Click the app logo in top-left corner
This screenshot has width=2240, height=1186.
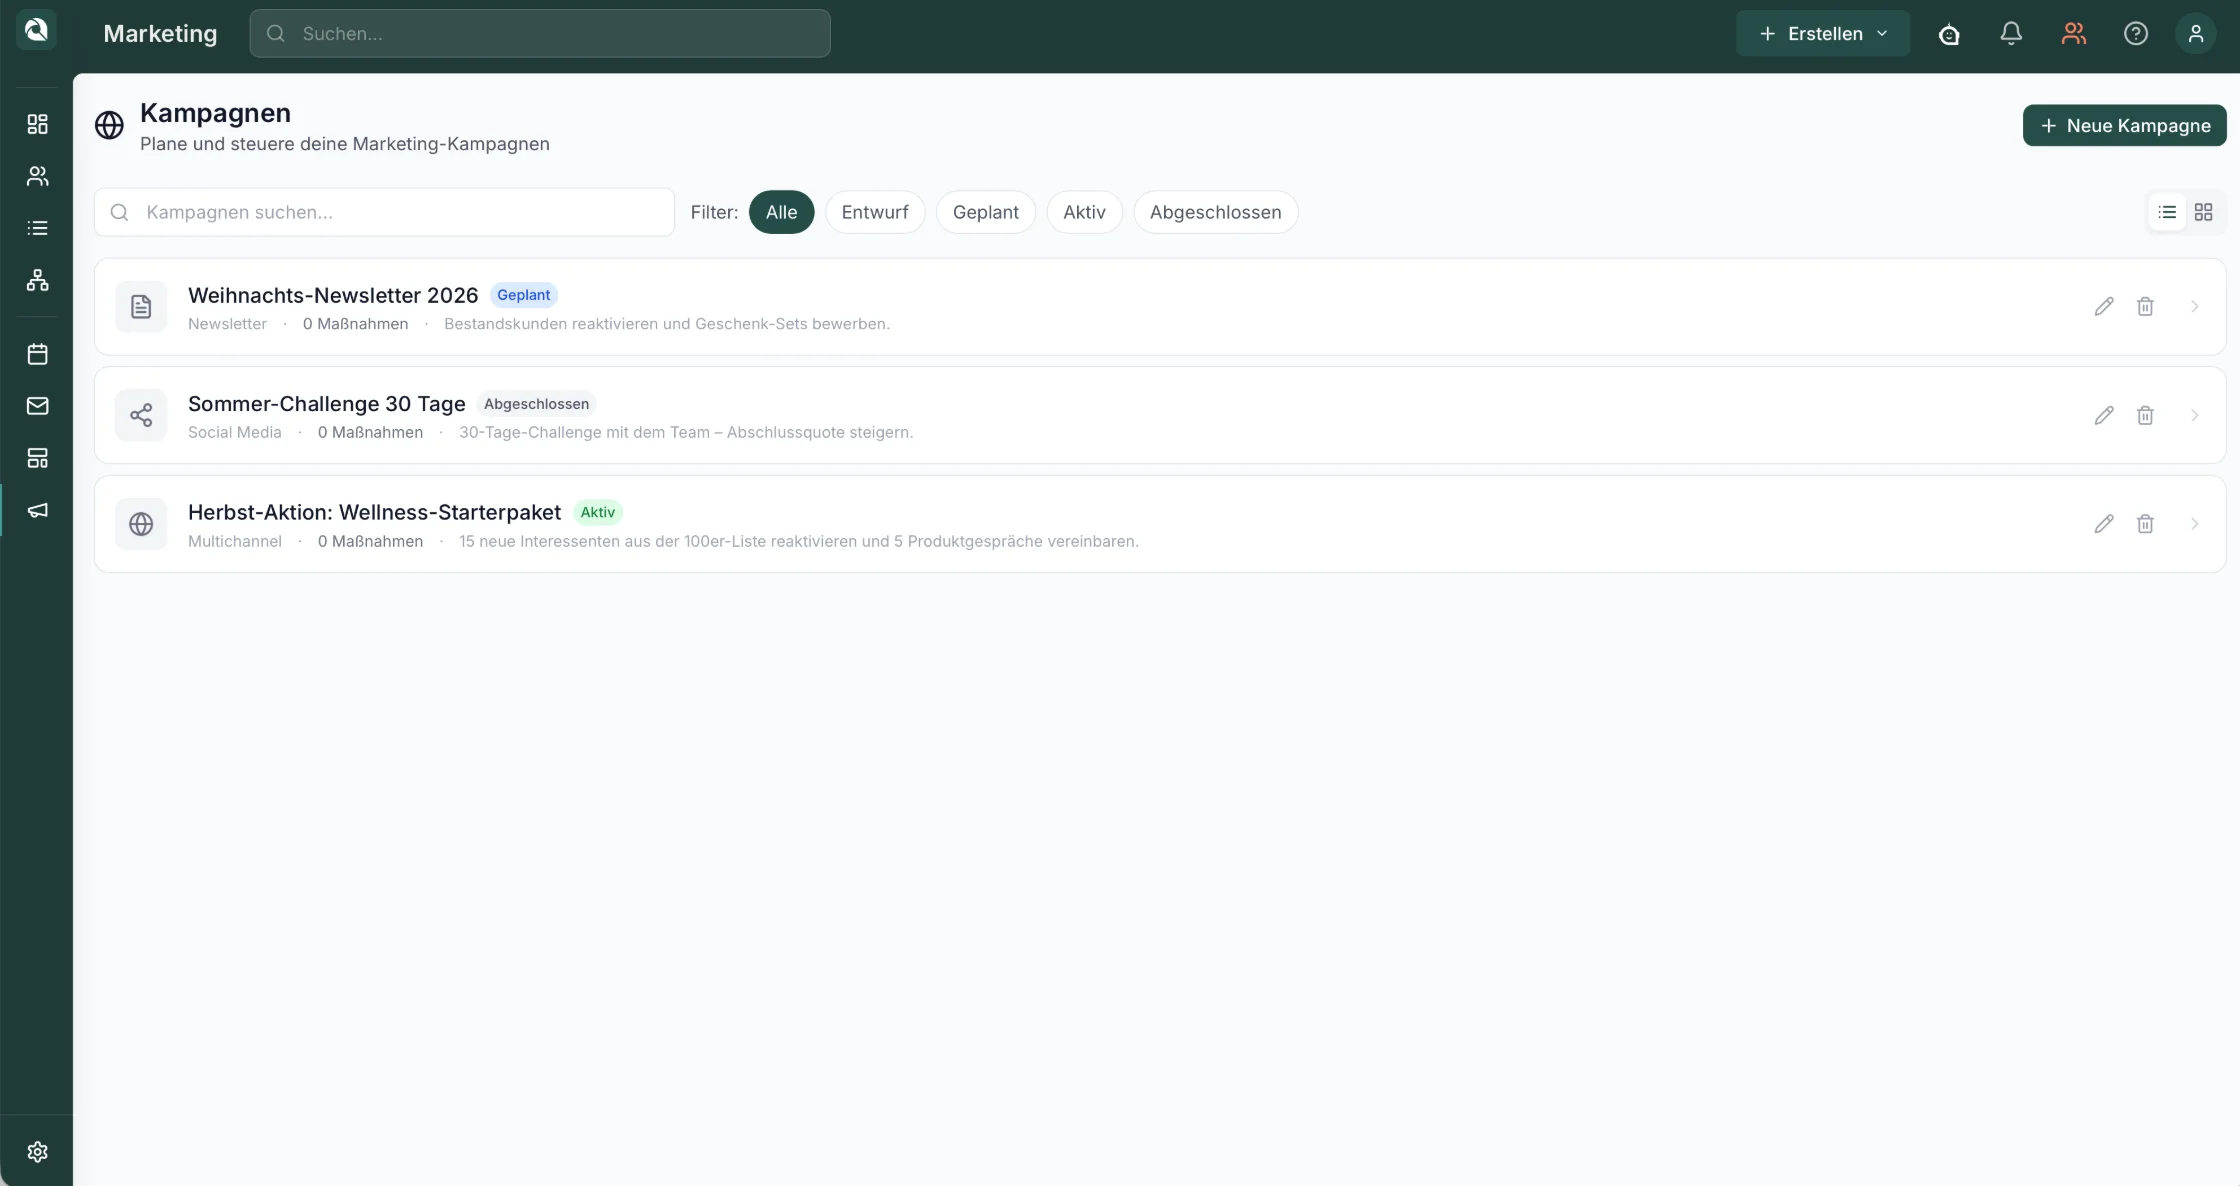coord(36,30)
